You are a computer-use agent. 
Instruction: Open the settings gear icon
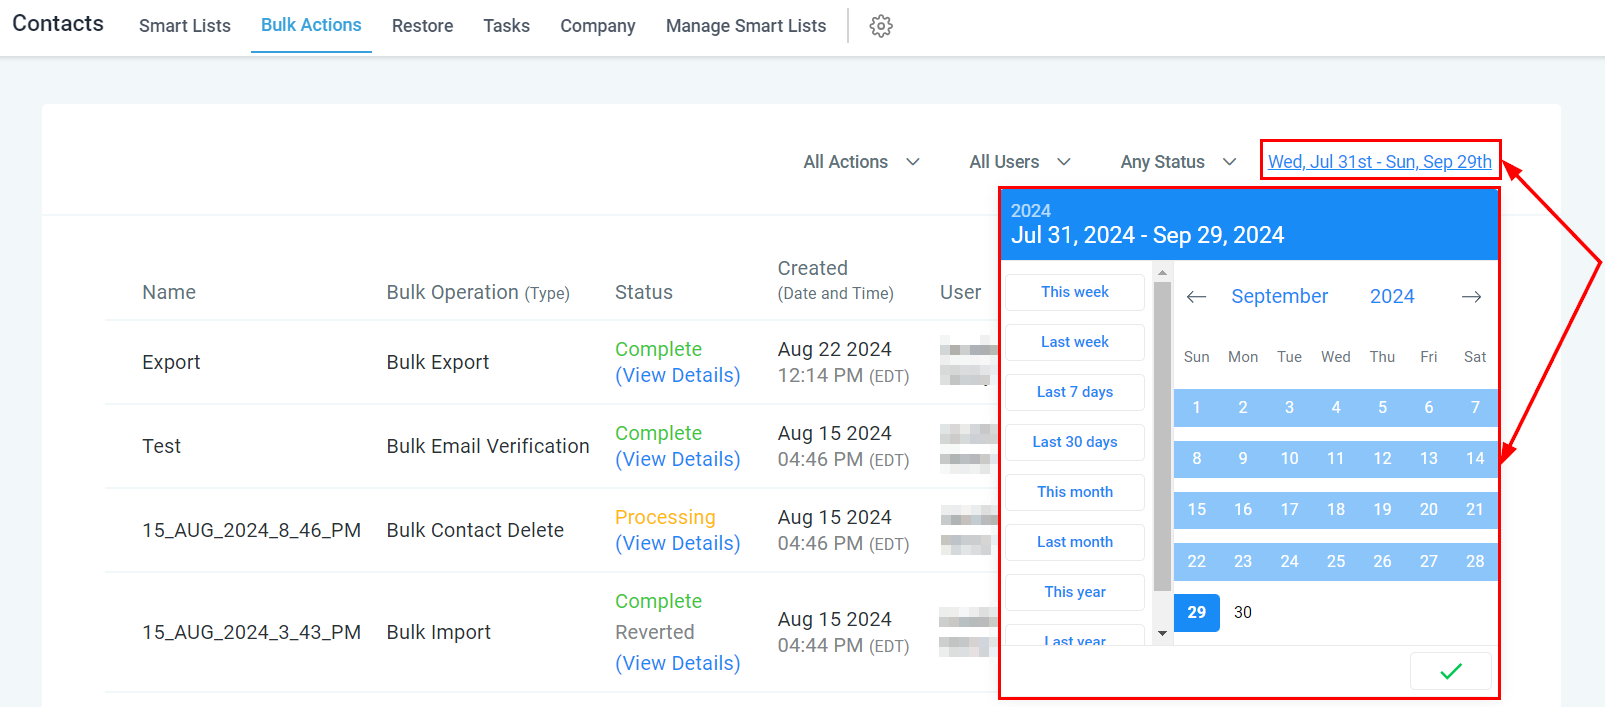[880, 26]
